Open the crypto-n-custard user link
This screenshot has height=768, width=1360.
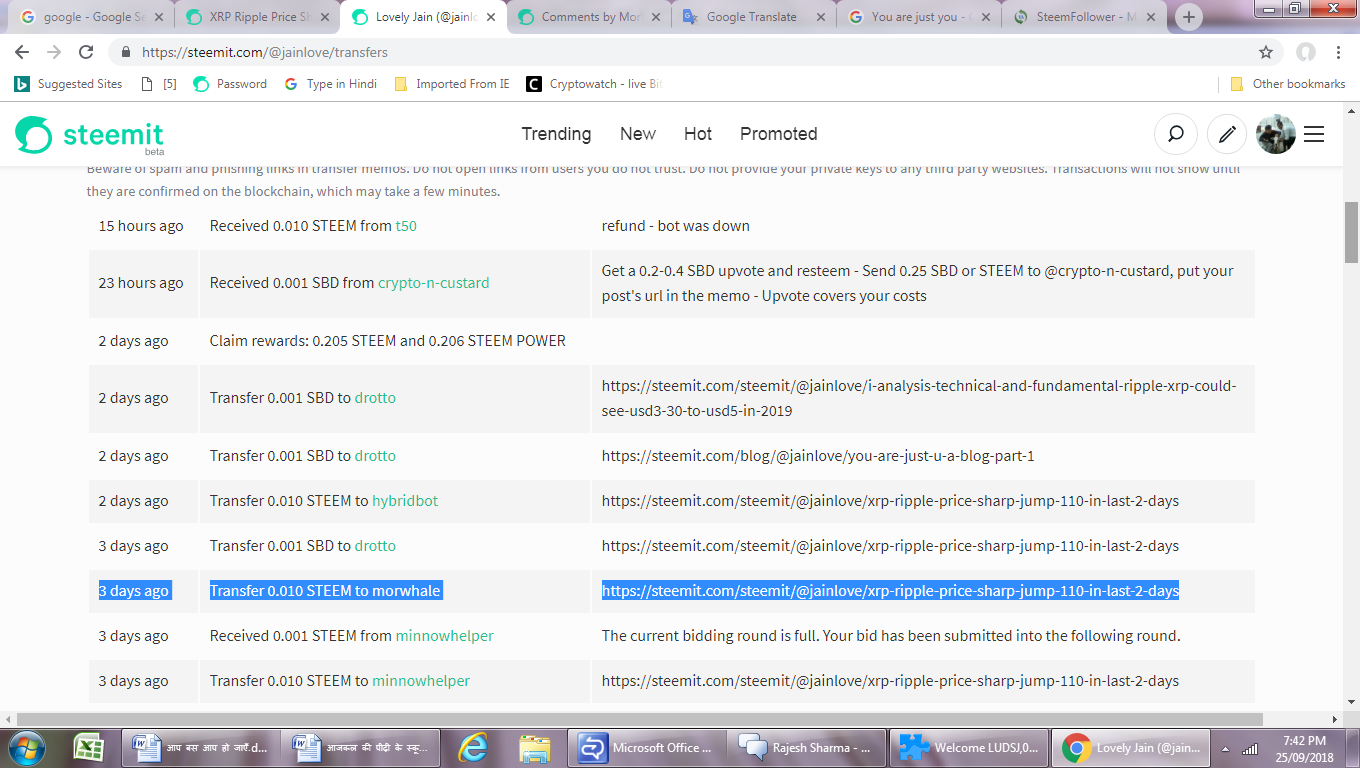434,283
